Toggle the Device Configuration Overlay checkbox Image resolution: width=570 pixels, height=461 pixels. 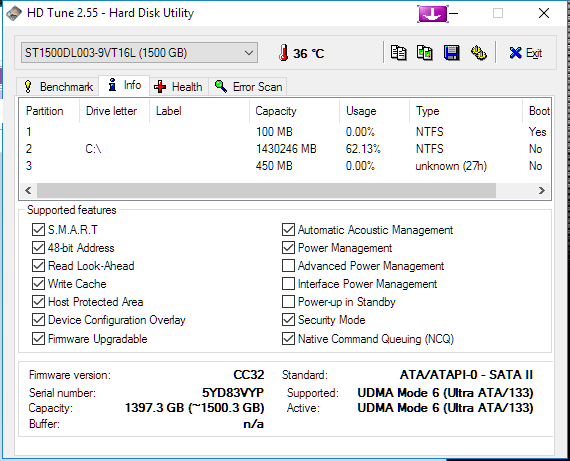pos(38,320)
